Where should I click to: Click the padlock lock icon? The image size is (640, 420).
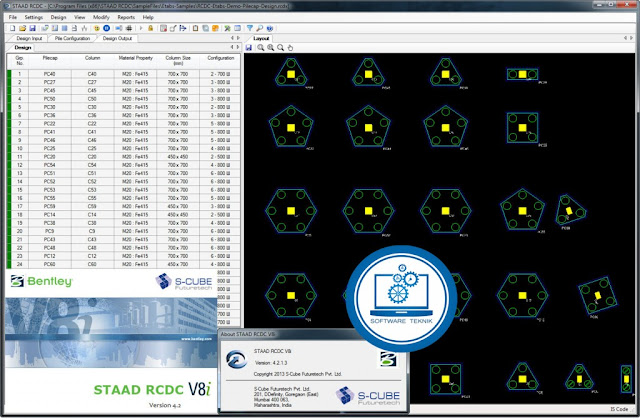pyautogui.click(x=151, y=28)
